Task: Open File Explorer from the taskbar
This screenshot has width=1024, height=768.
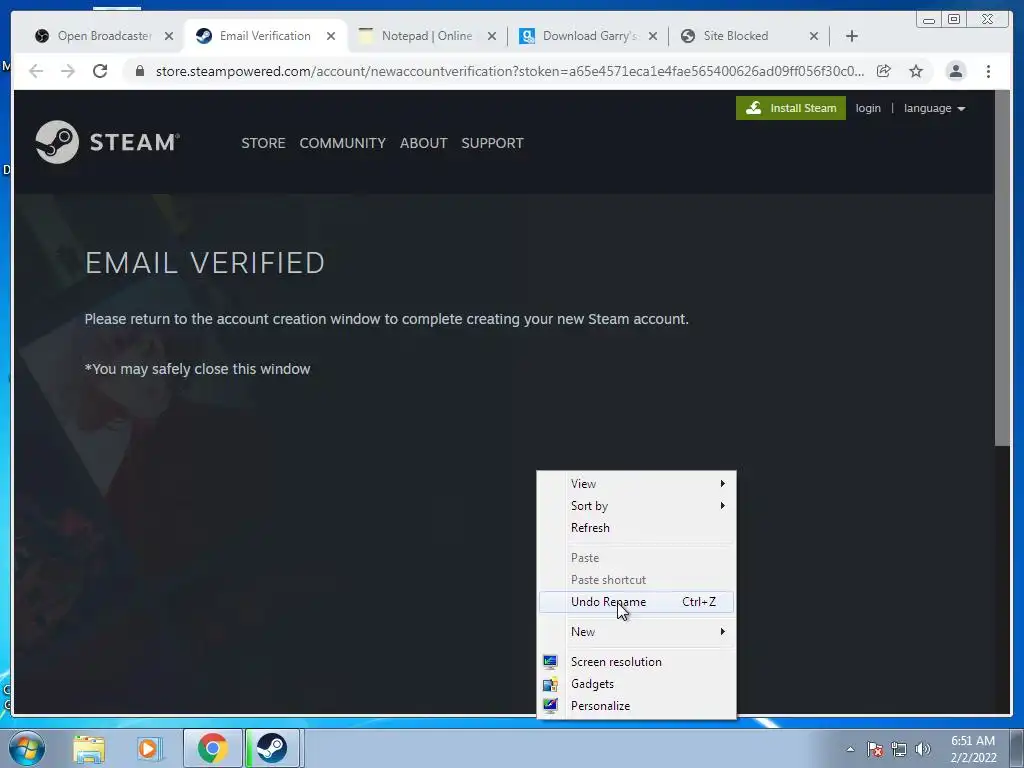Action: 89,748
